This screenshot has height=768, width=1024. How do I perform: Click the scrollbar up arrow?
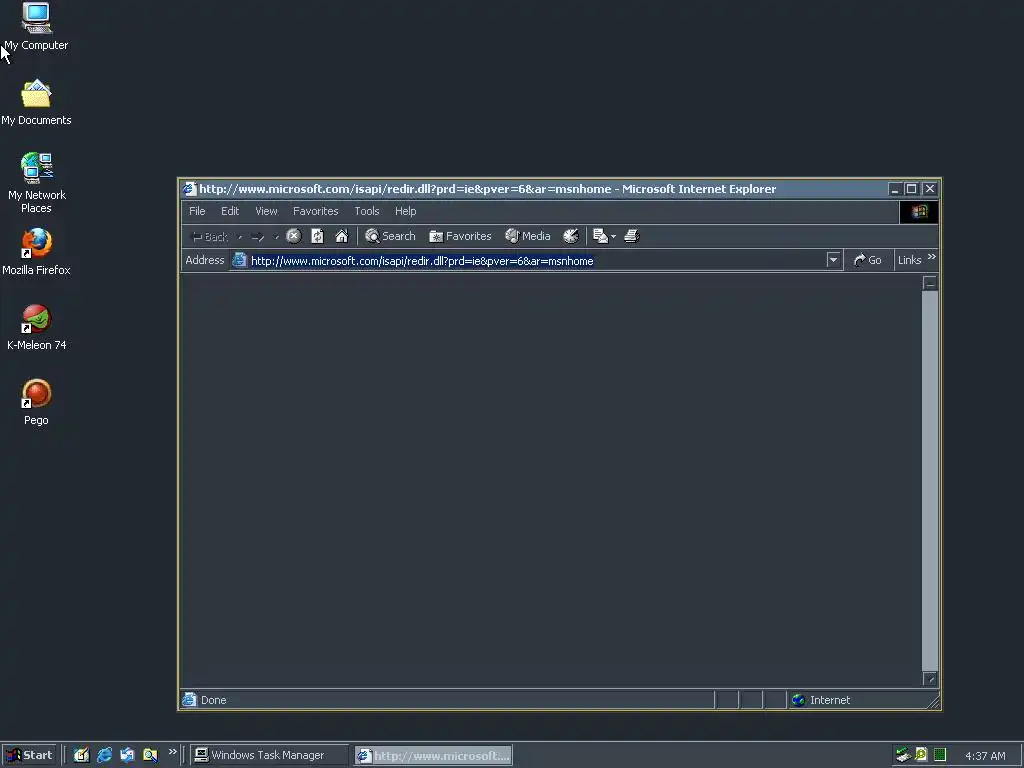coord(930,283)
